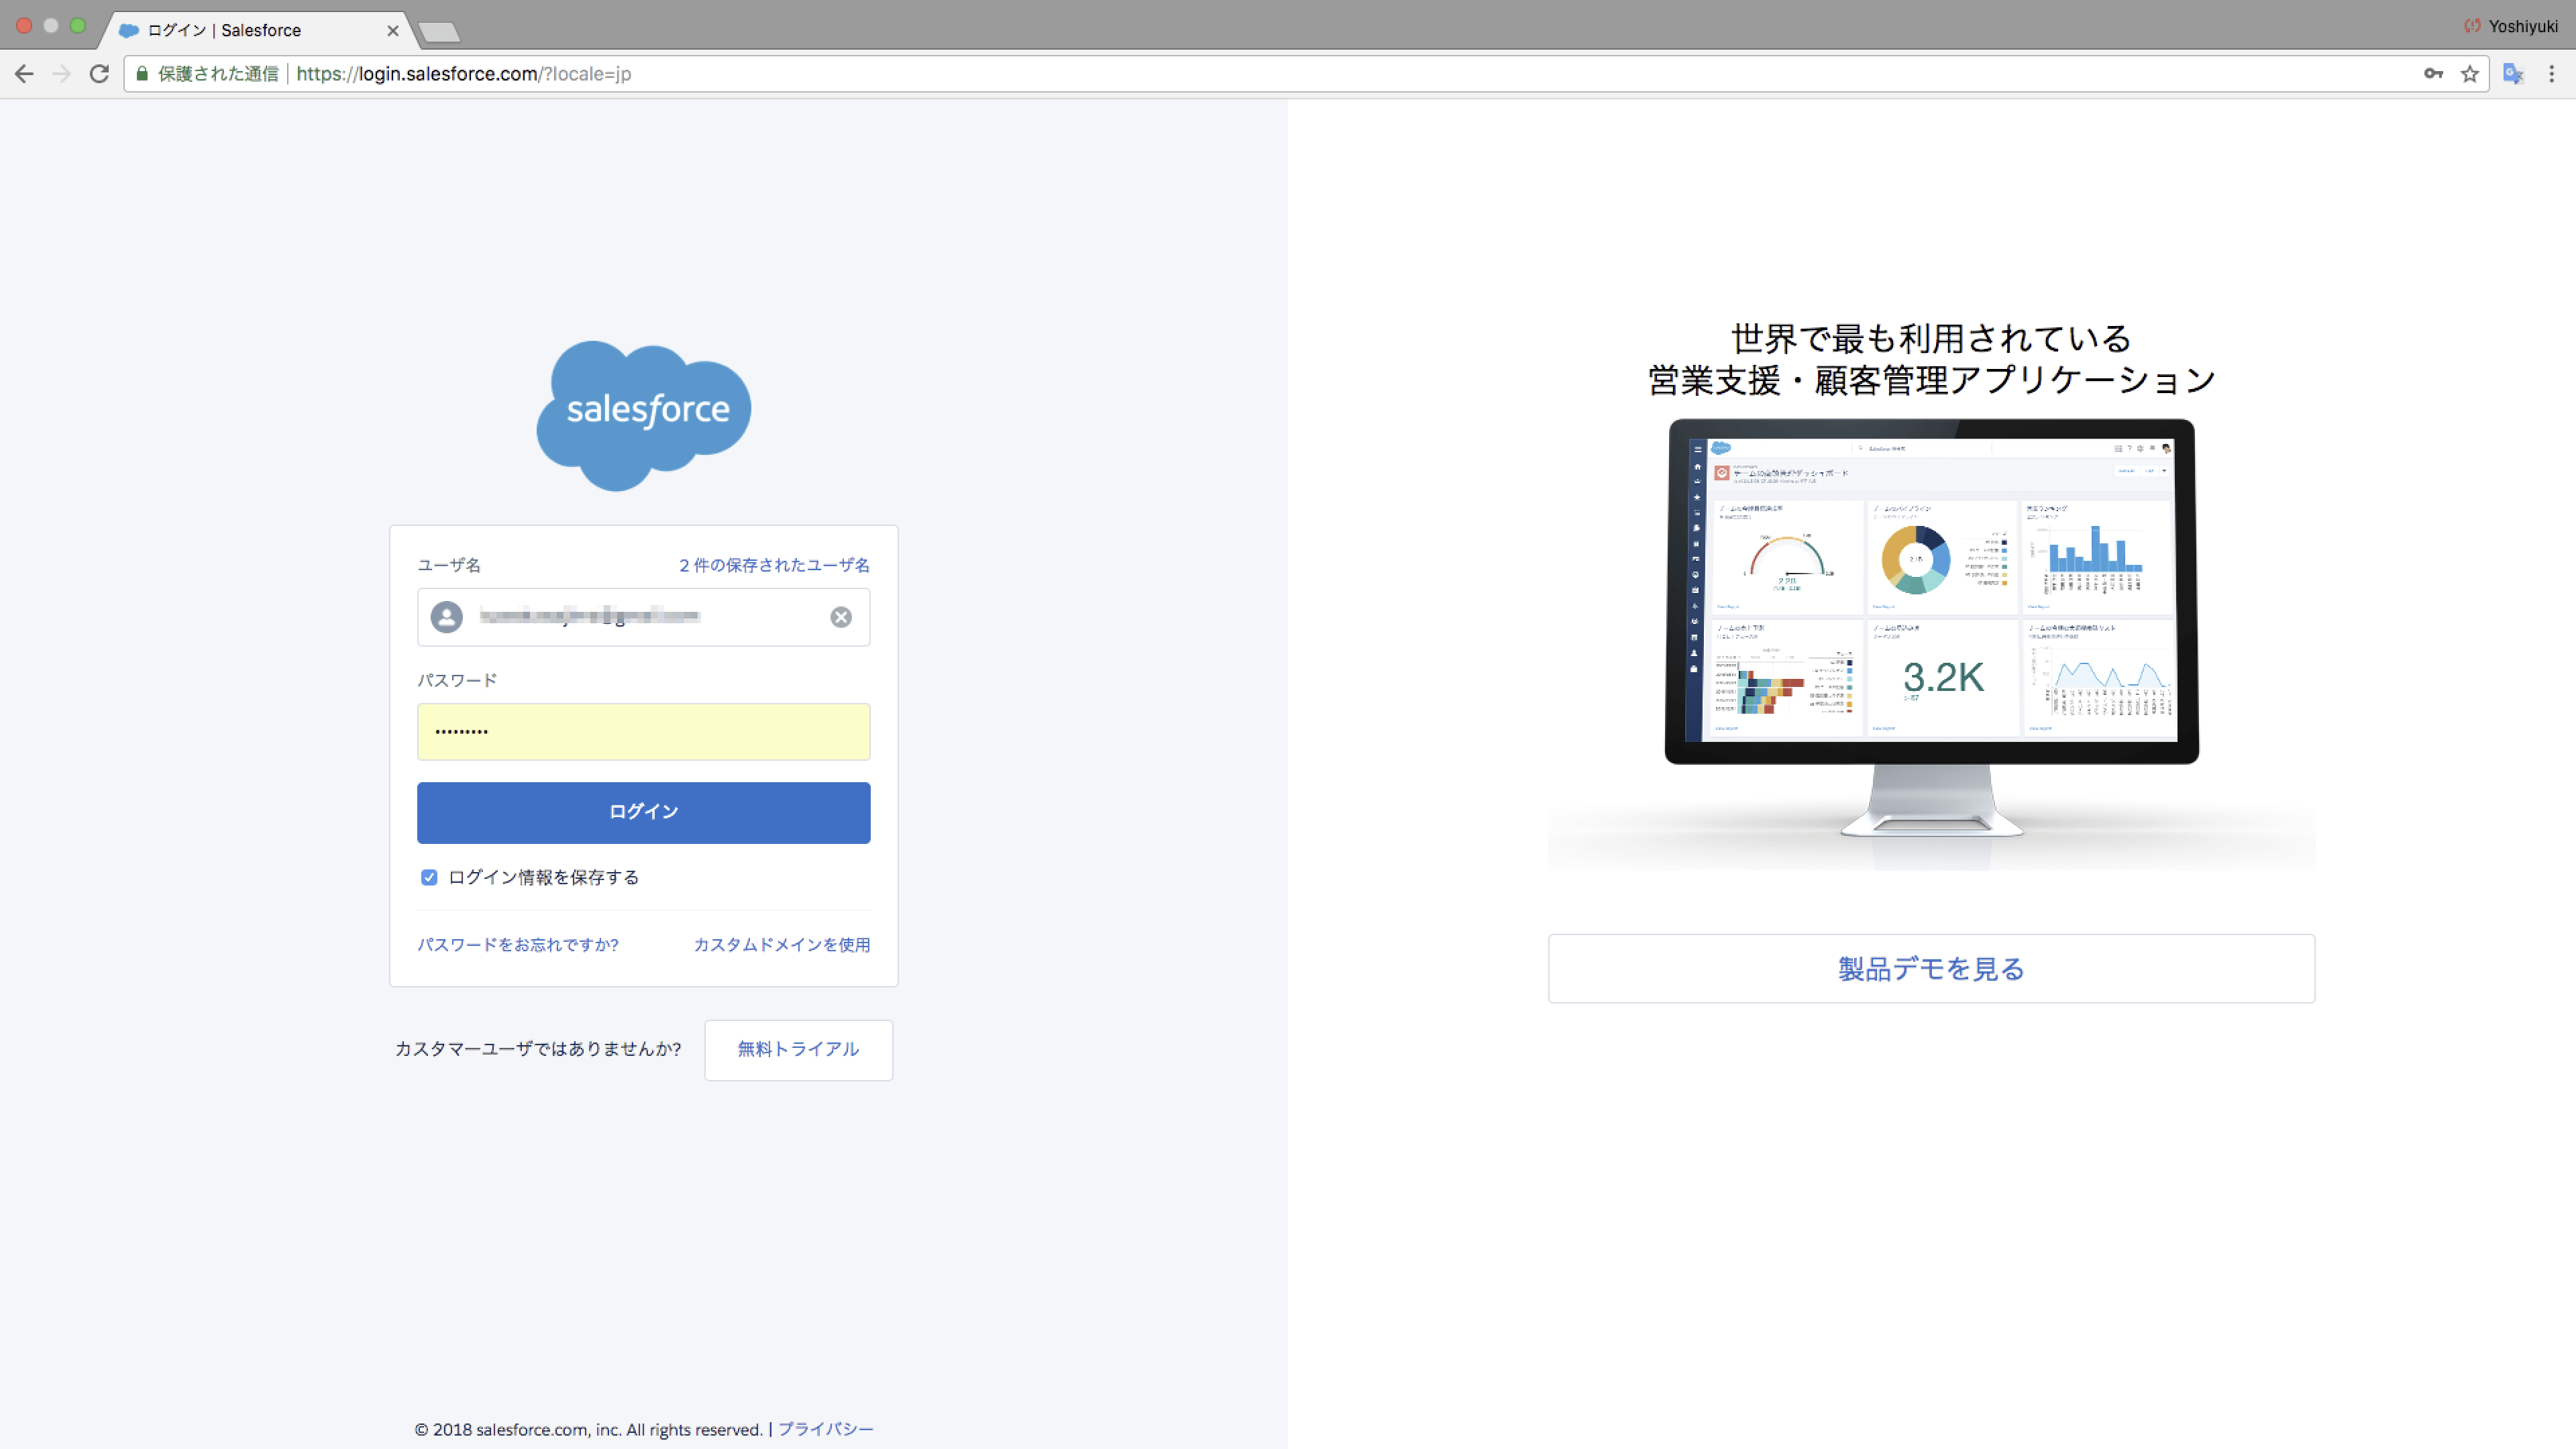
Task: Reload the Salesforce login page
Action: pyautogui.click(x=99, y=74)
